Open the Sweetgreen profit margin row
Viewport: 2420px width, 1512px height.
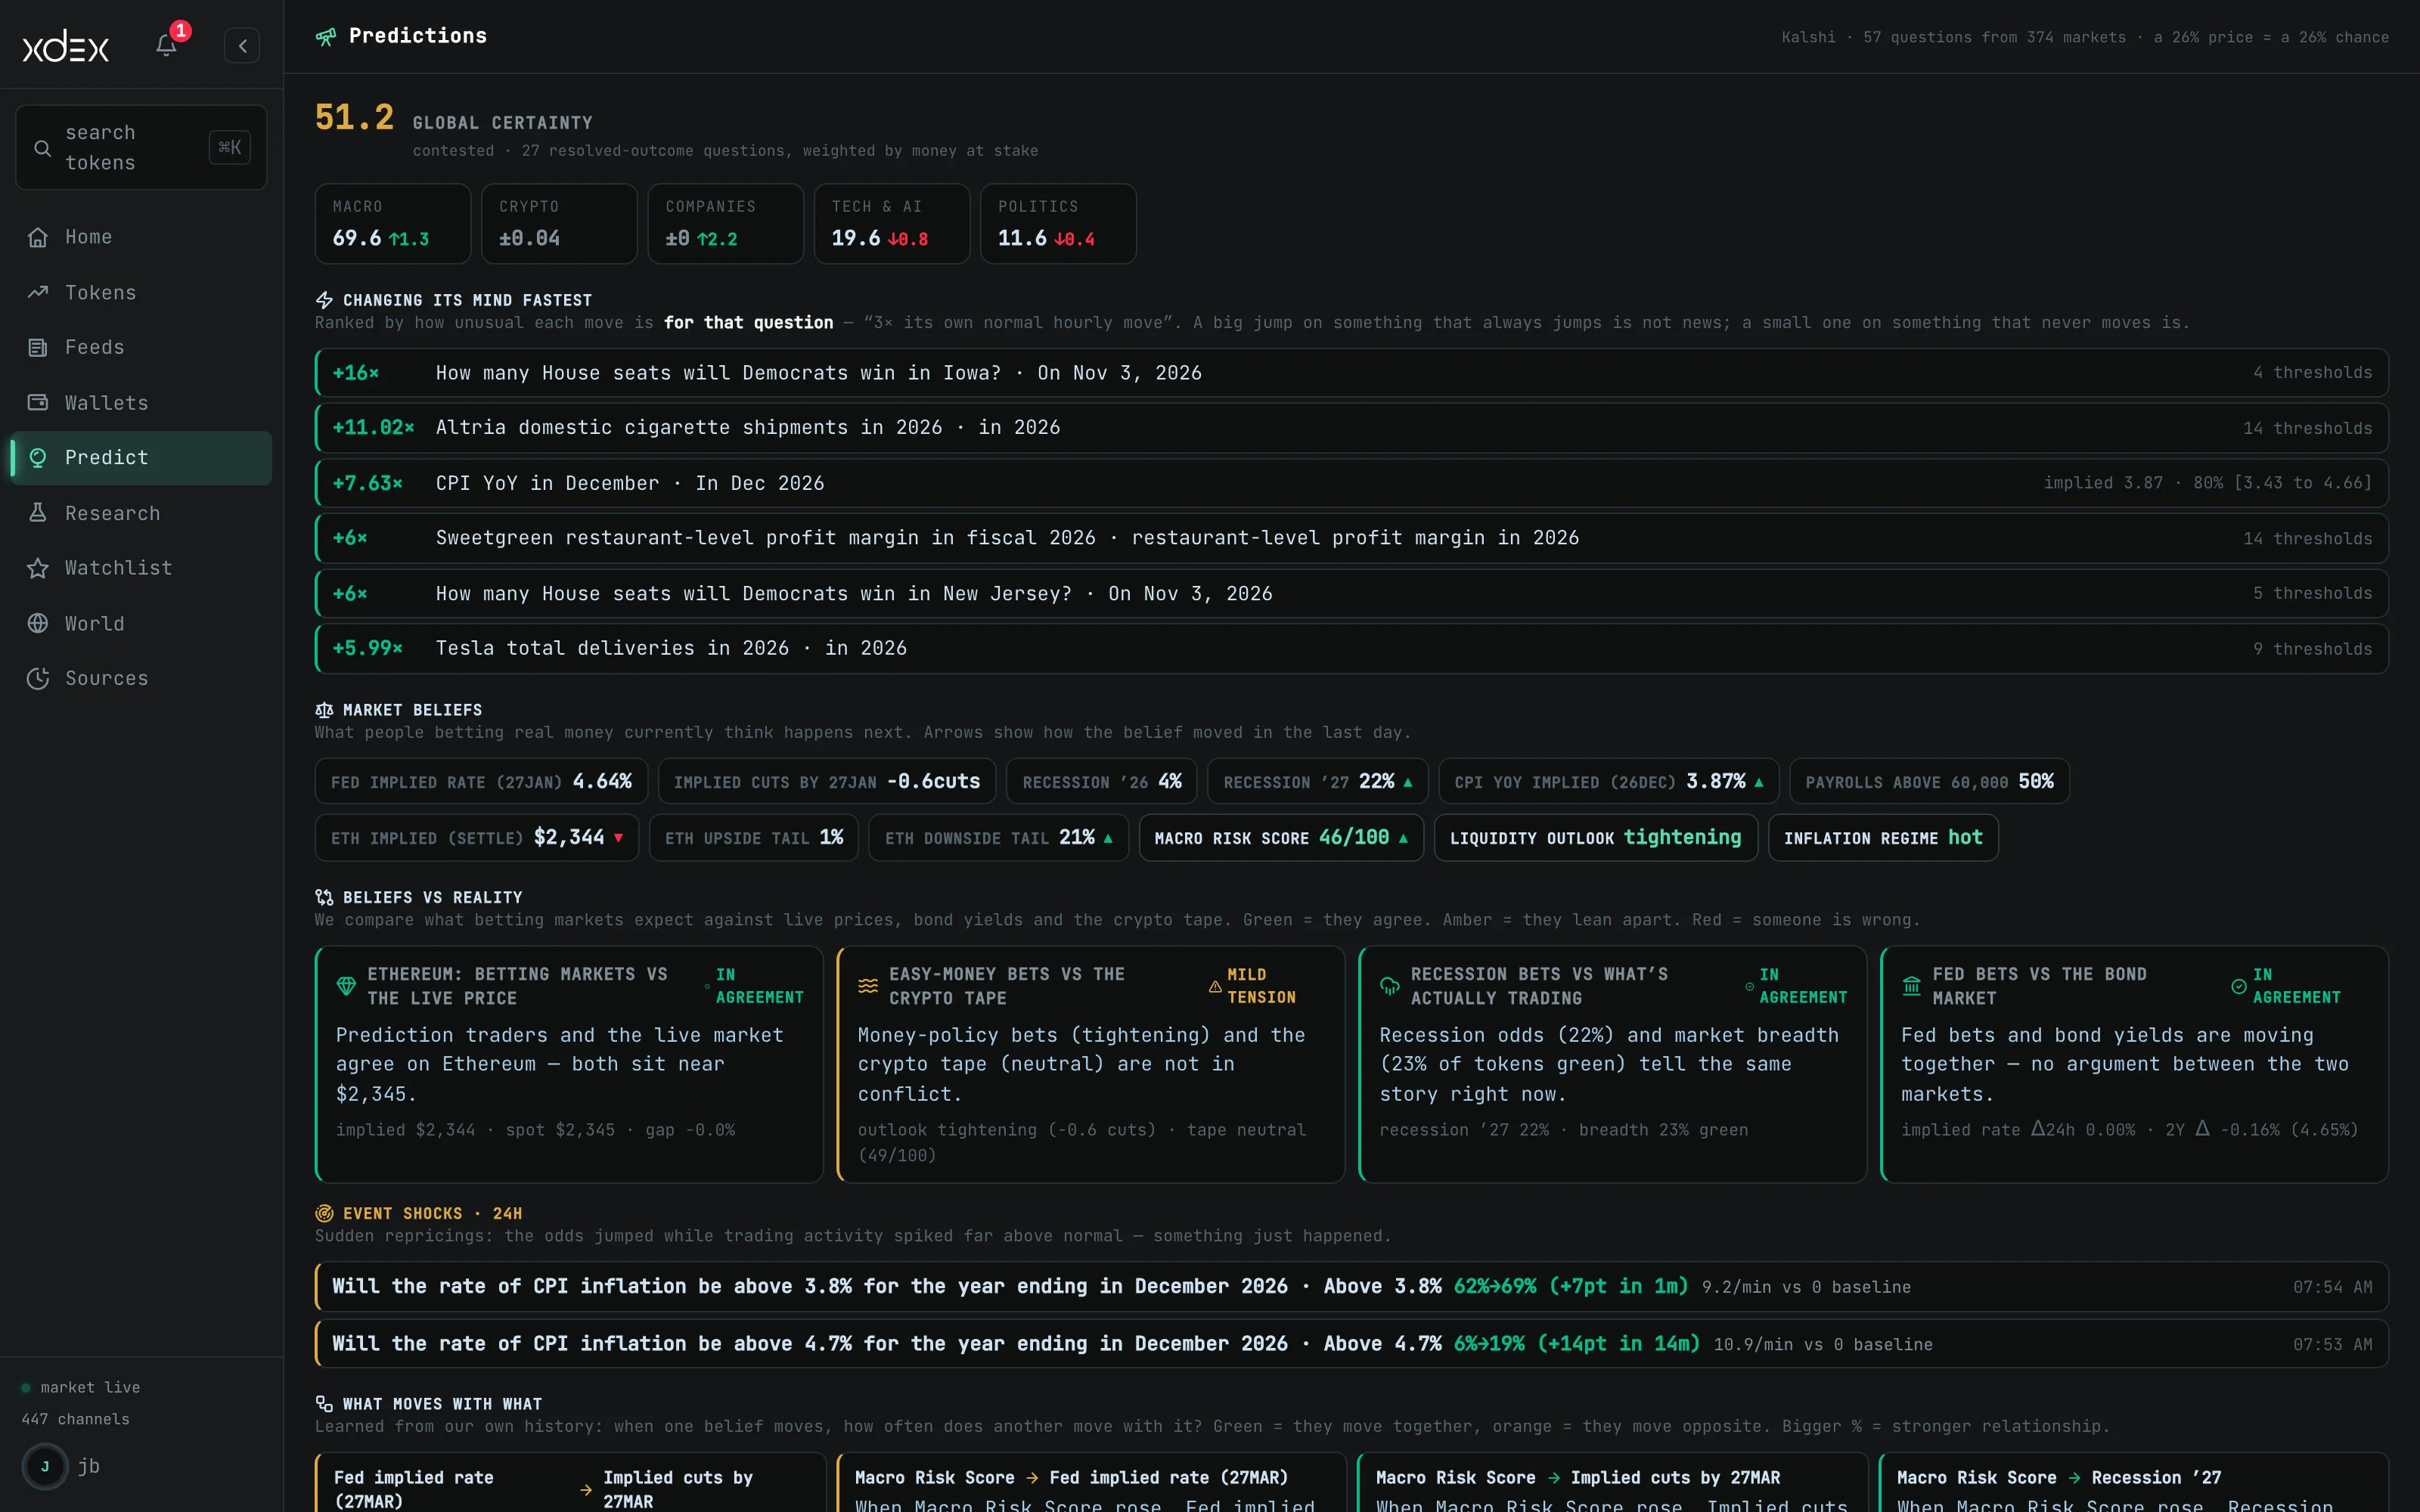coord(1351,538)
